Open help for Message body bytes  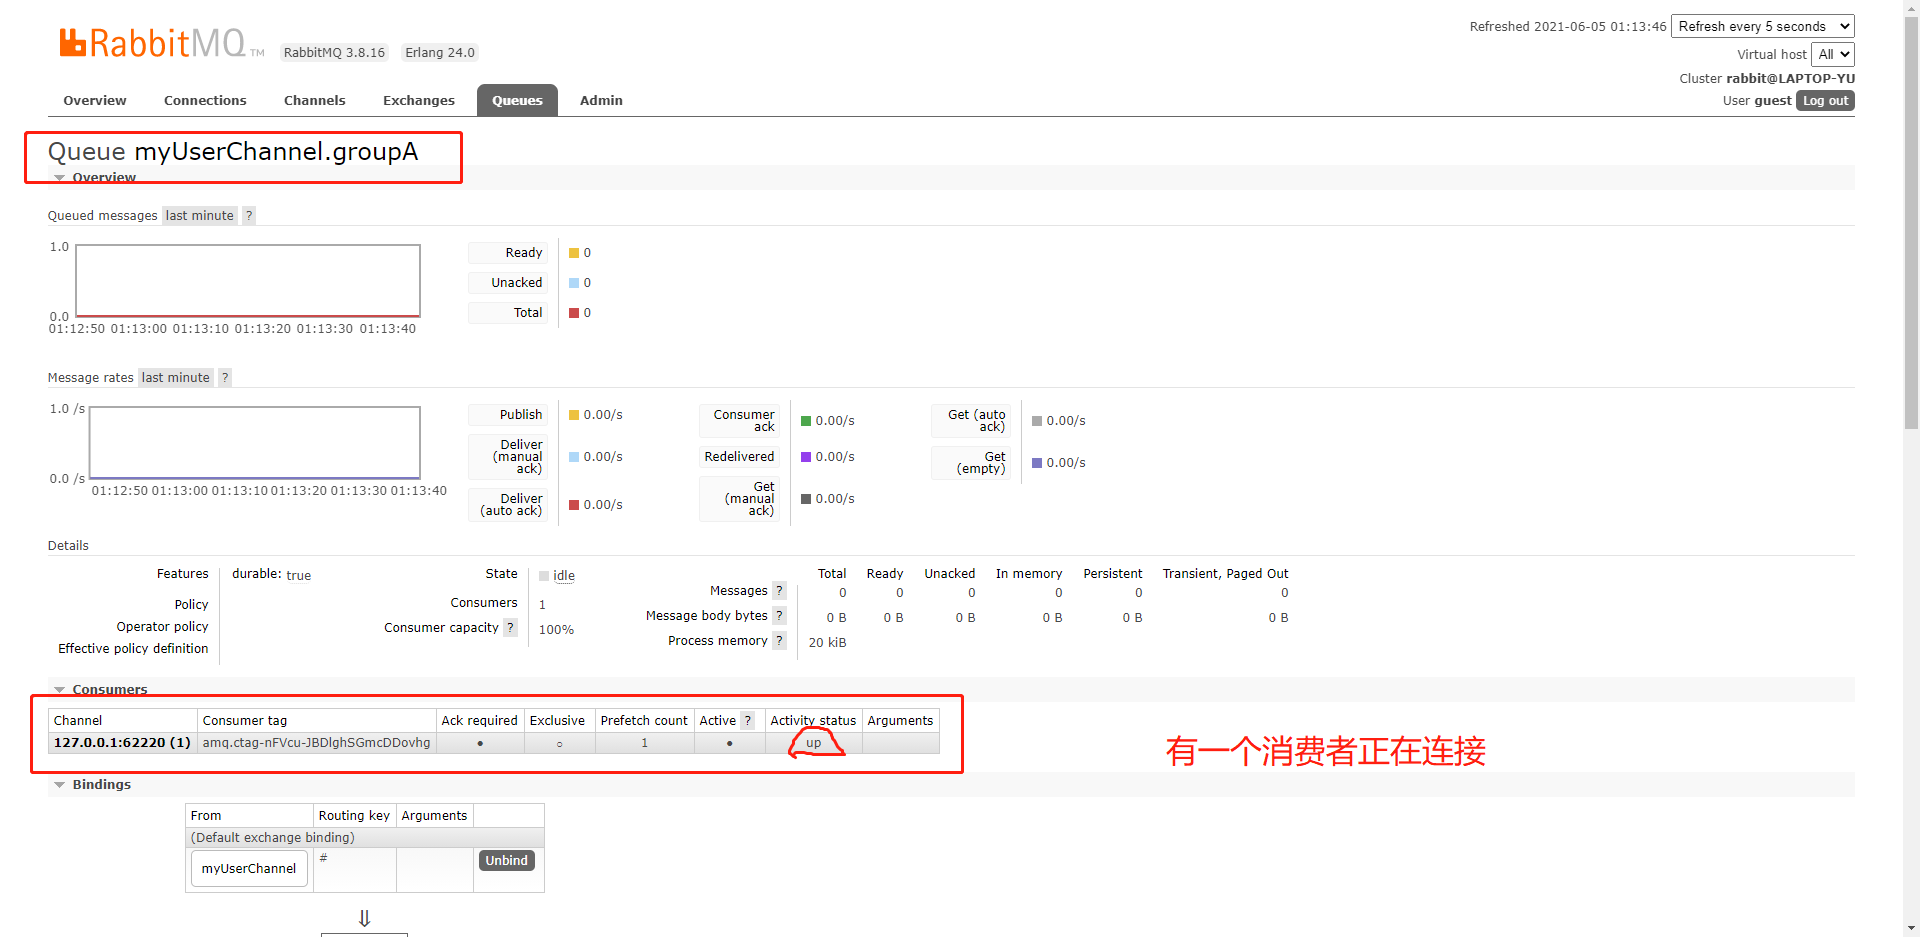point(779,615)
